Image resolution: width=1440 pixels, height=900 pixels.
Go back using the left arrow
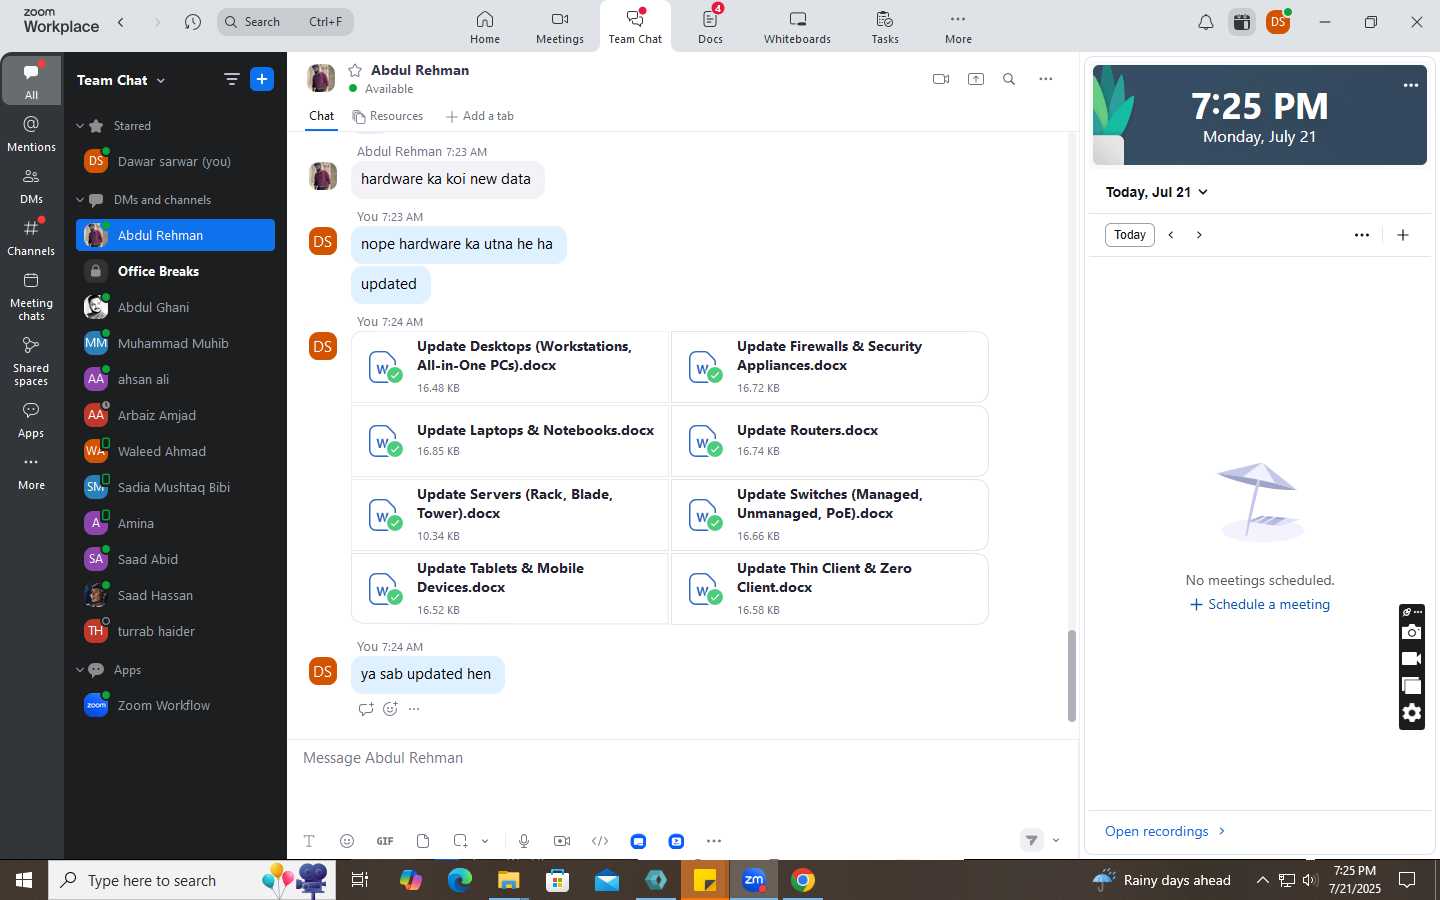(121, 22)
